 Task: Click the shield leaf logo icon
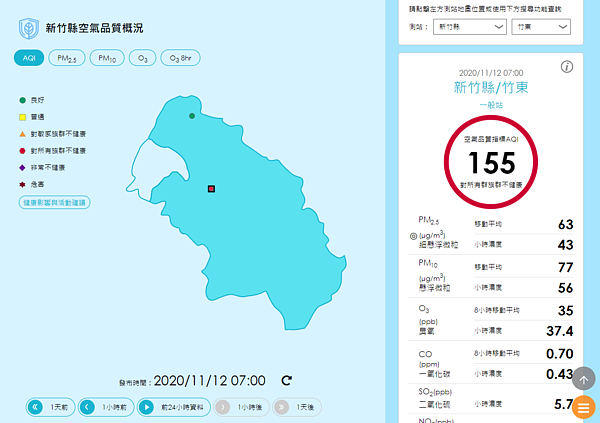29,28
